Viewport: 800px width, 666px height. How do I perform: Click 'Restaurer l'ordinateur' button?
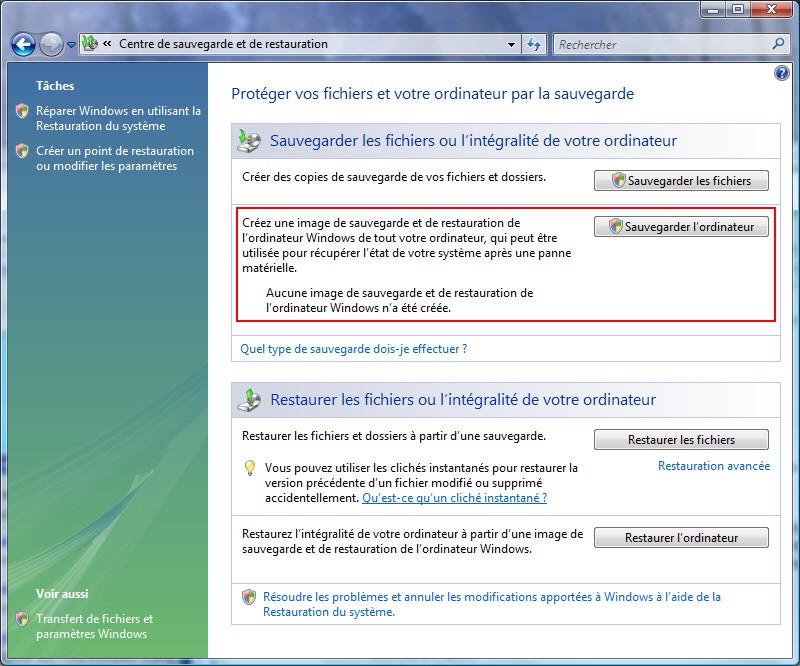click(681, 538)
